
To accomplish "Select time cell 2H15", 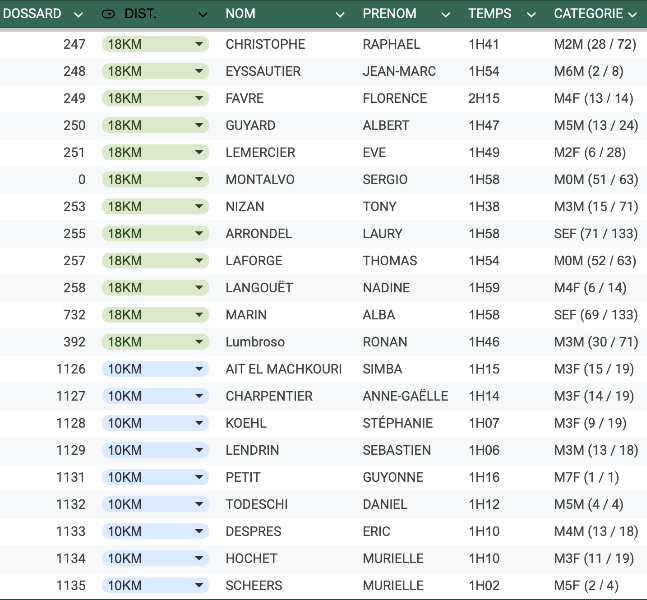I will (484, 98).
